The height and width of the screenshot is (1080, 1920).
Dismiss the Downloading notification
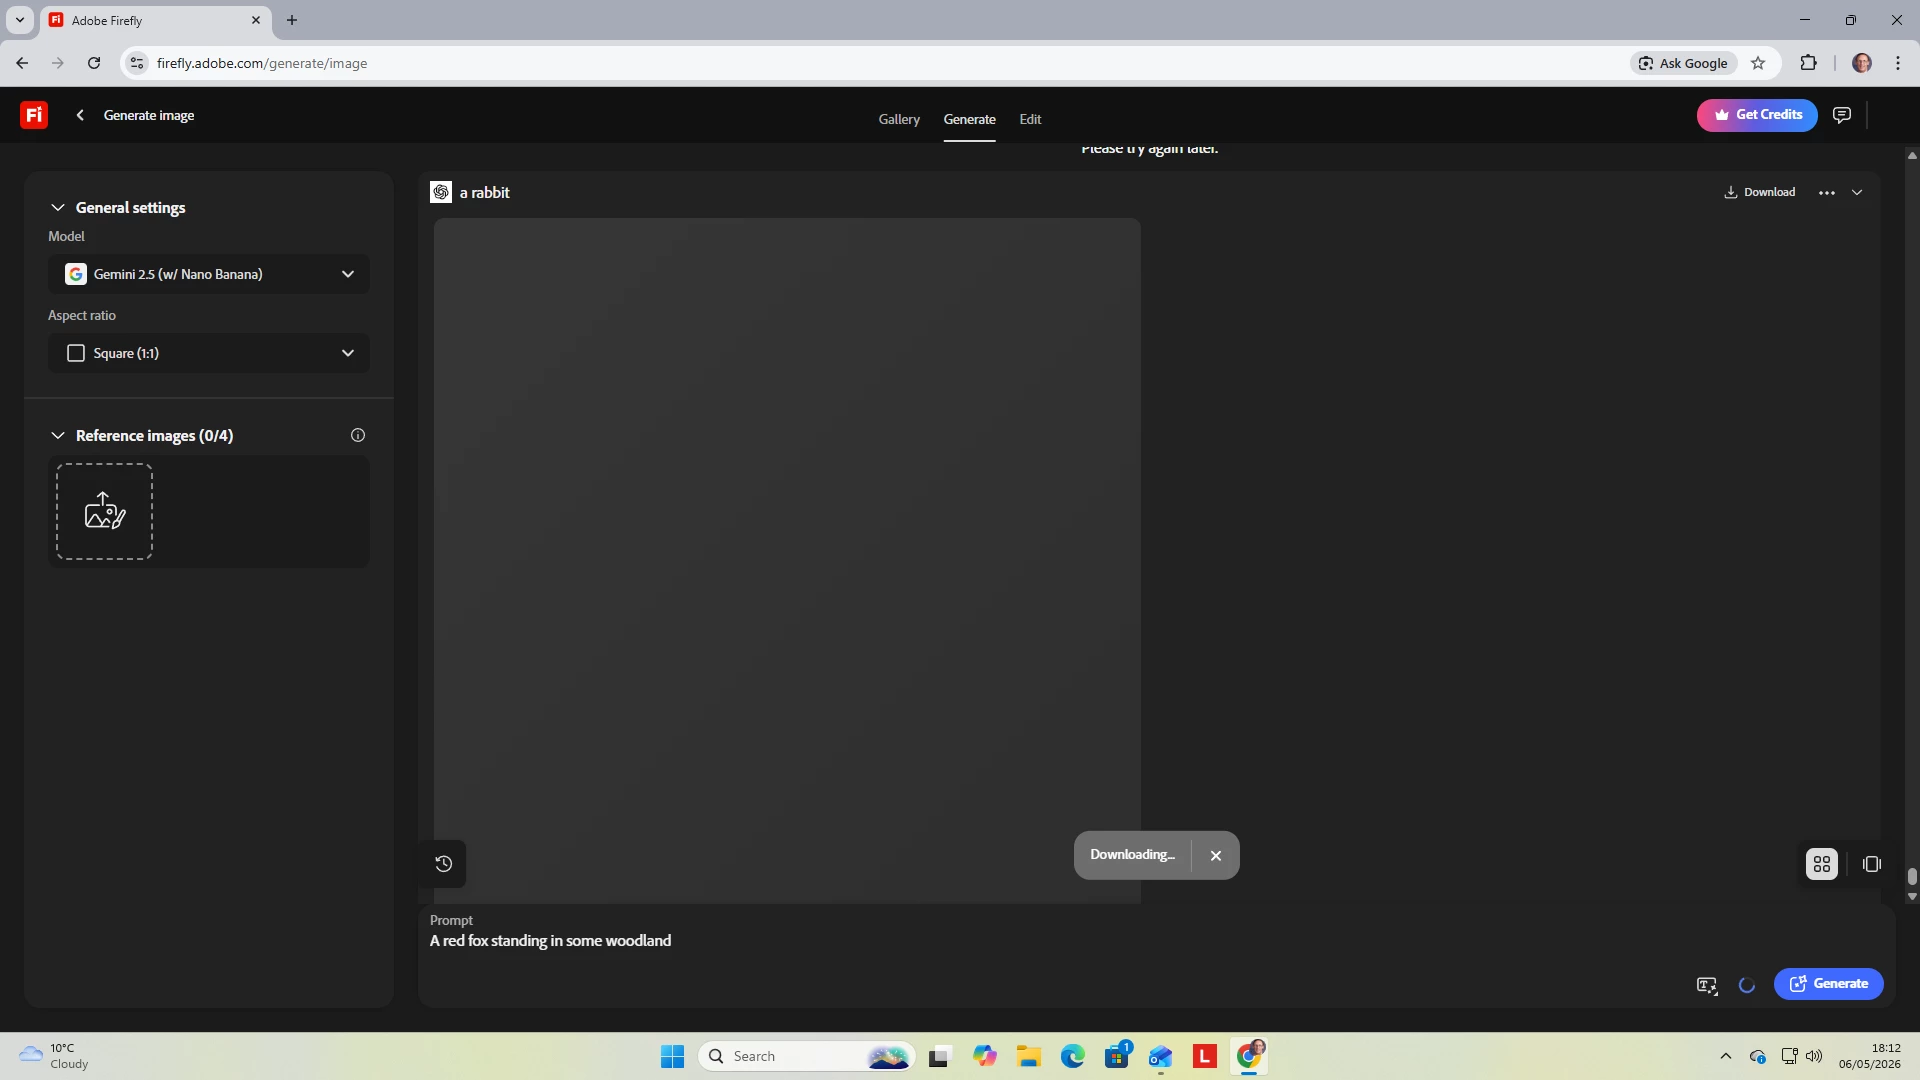click(x=1216, y=856)
